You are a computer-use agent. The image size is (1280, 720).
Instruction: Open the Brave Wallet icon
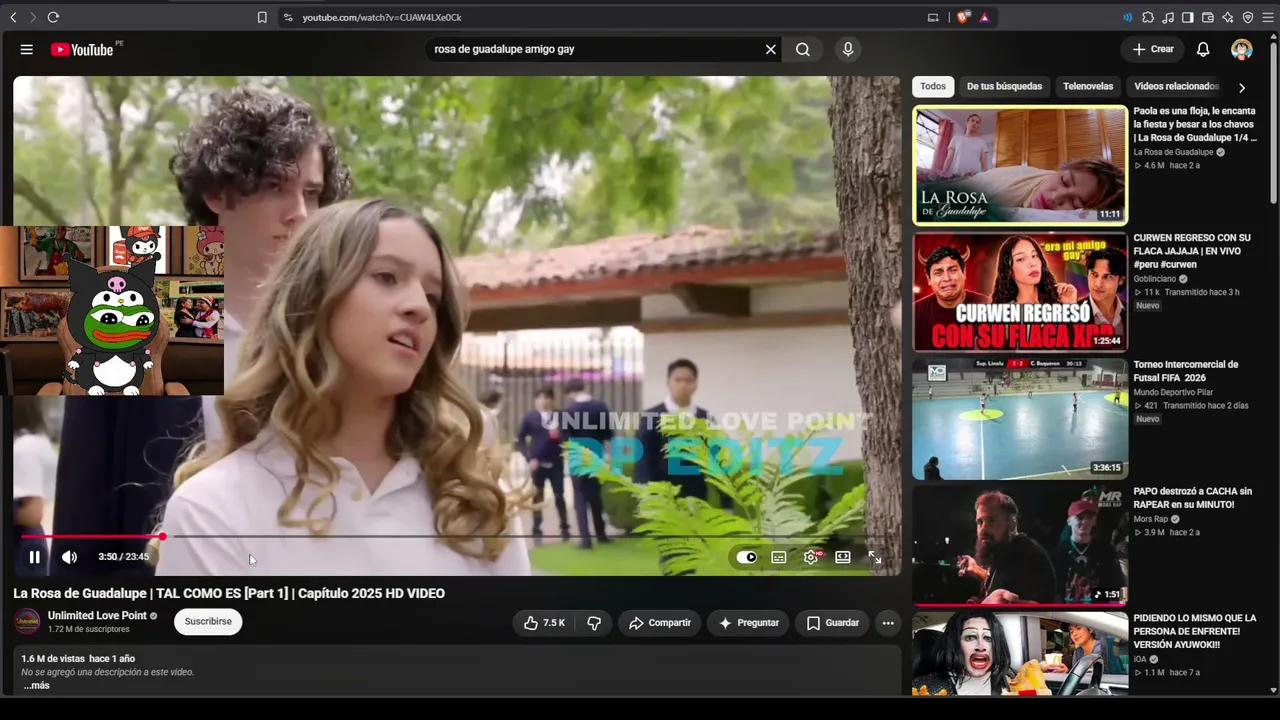(1208, 17)
